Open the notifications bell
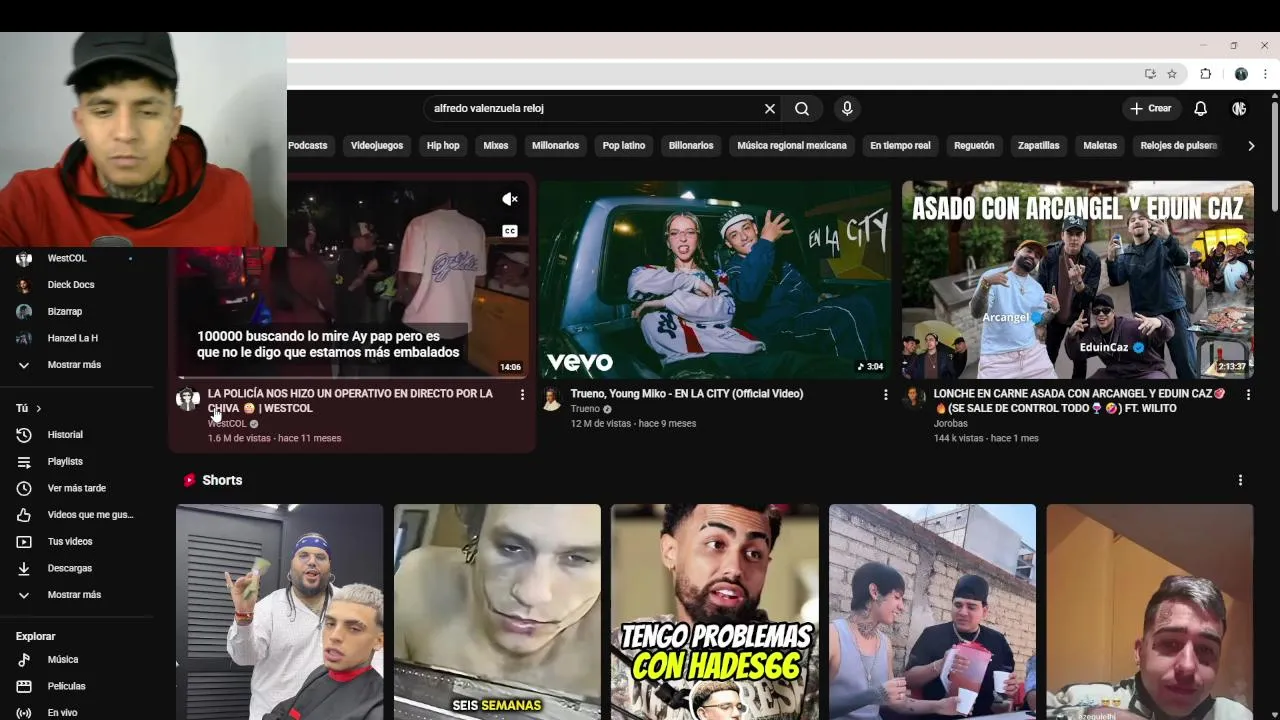The image size is (1280, 720). [1201, 109]
